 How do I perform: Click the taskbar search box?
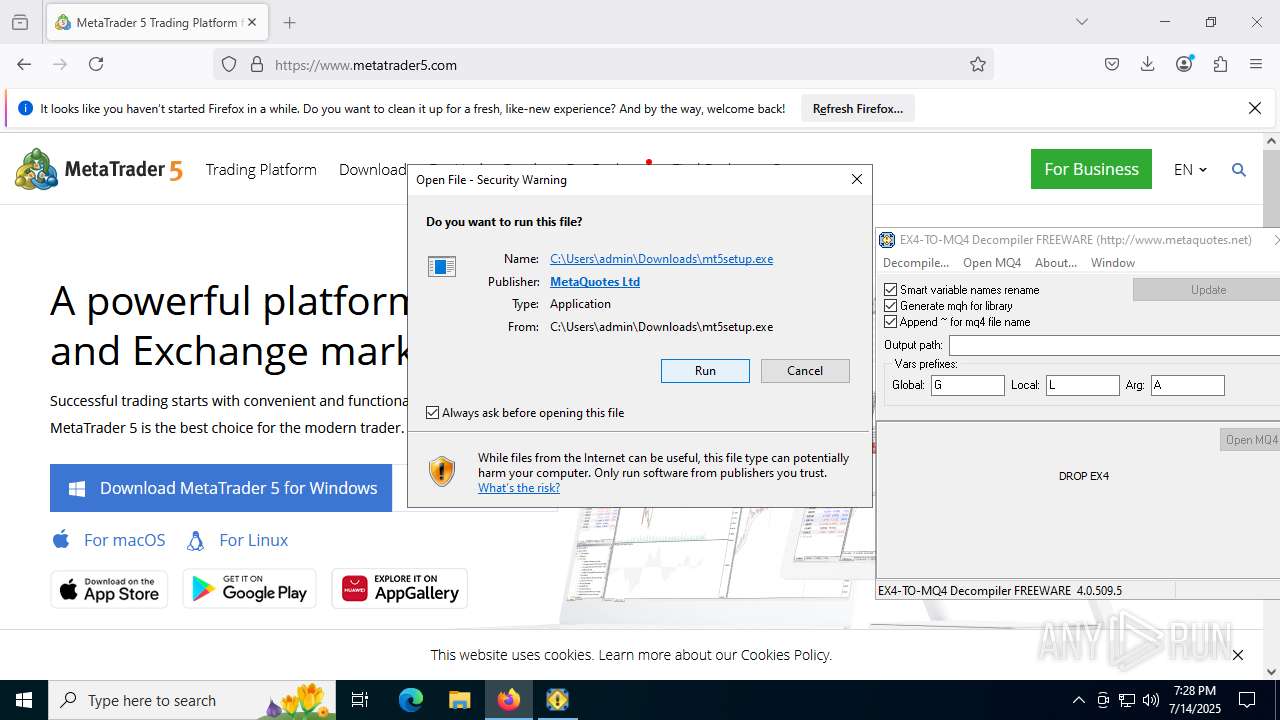[x=192, y=700]
